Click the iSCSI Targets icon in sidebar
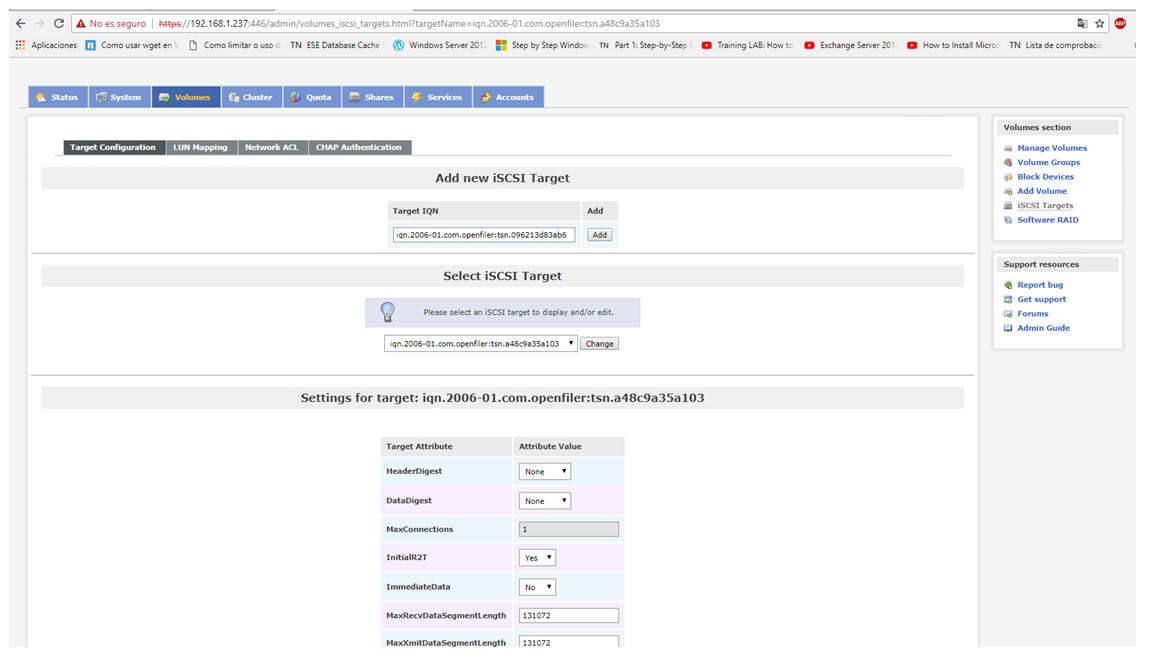This screenshot has height=668, width=1151. [1008, 206]
